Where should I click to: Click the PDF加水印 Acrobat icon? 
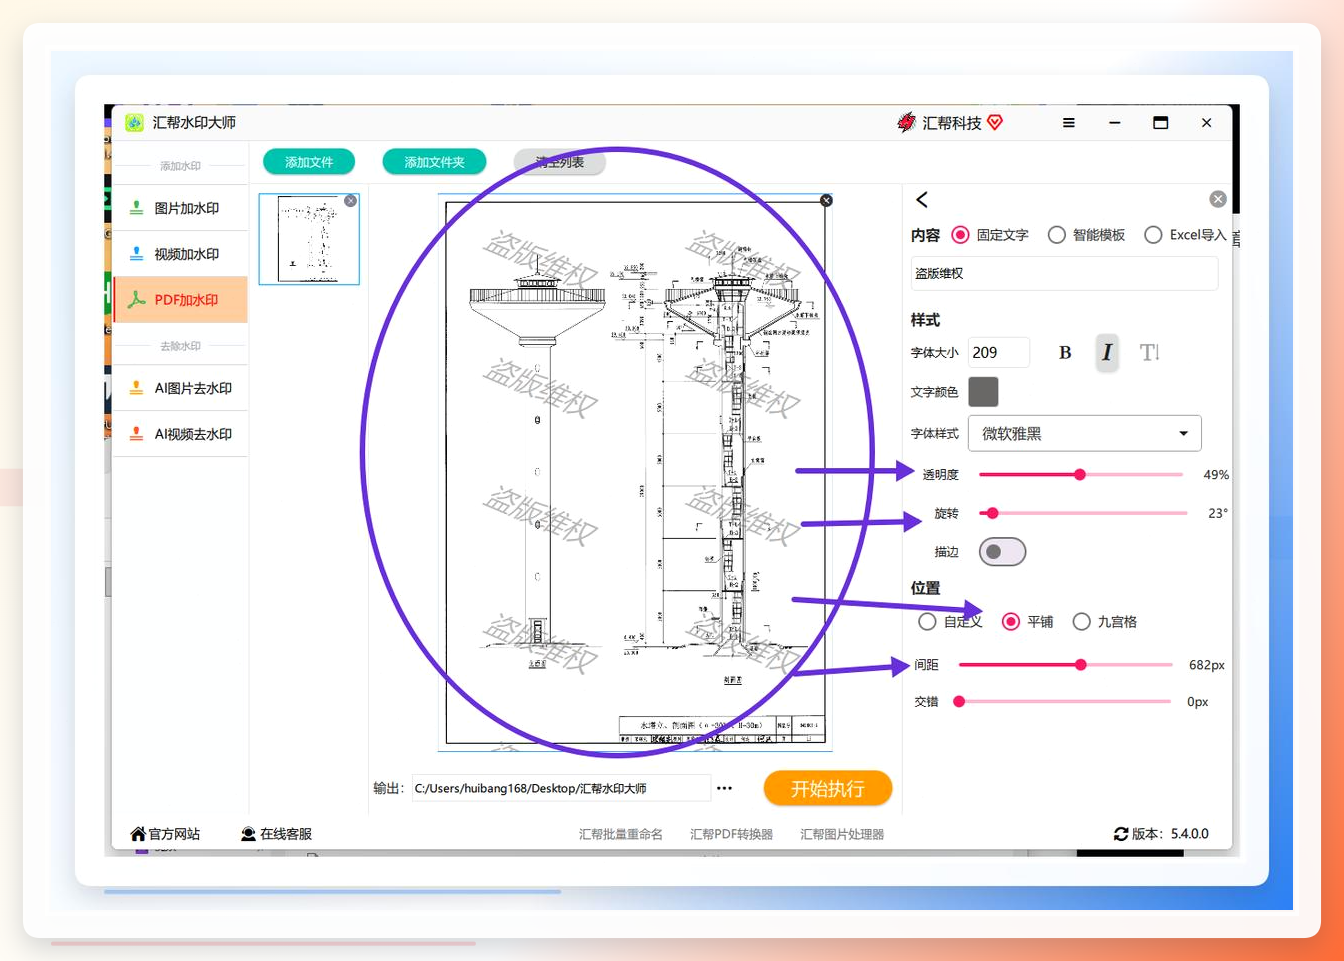tap(136, 300)
